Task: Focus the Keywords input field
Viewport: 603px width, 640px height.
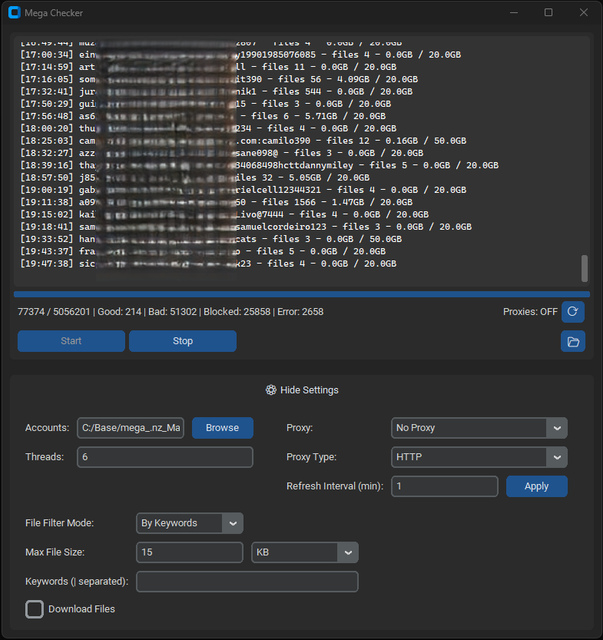Action: coord(247,582)
